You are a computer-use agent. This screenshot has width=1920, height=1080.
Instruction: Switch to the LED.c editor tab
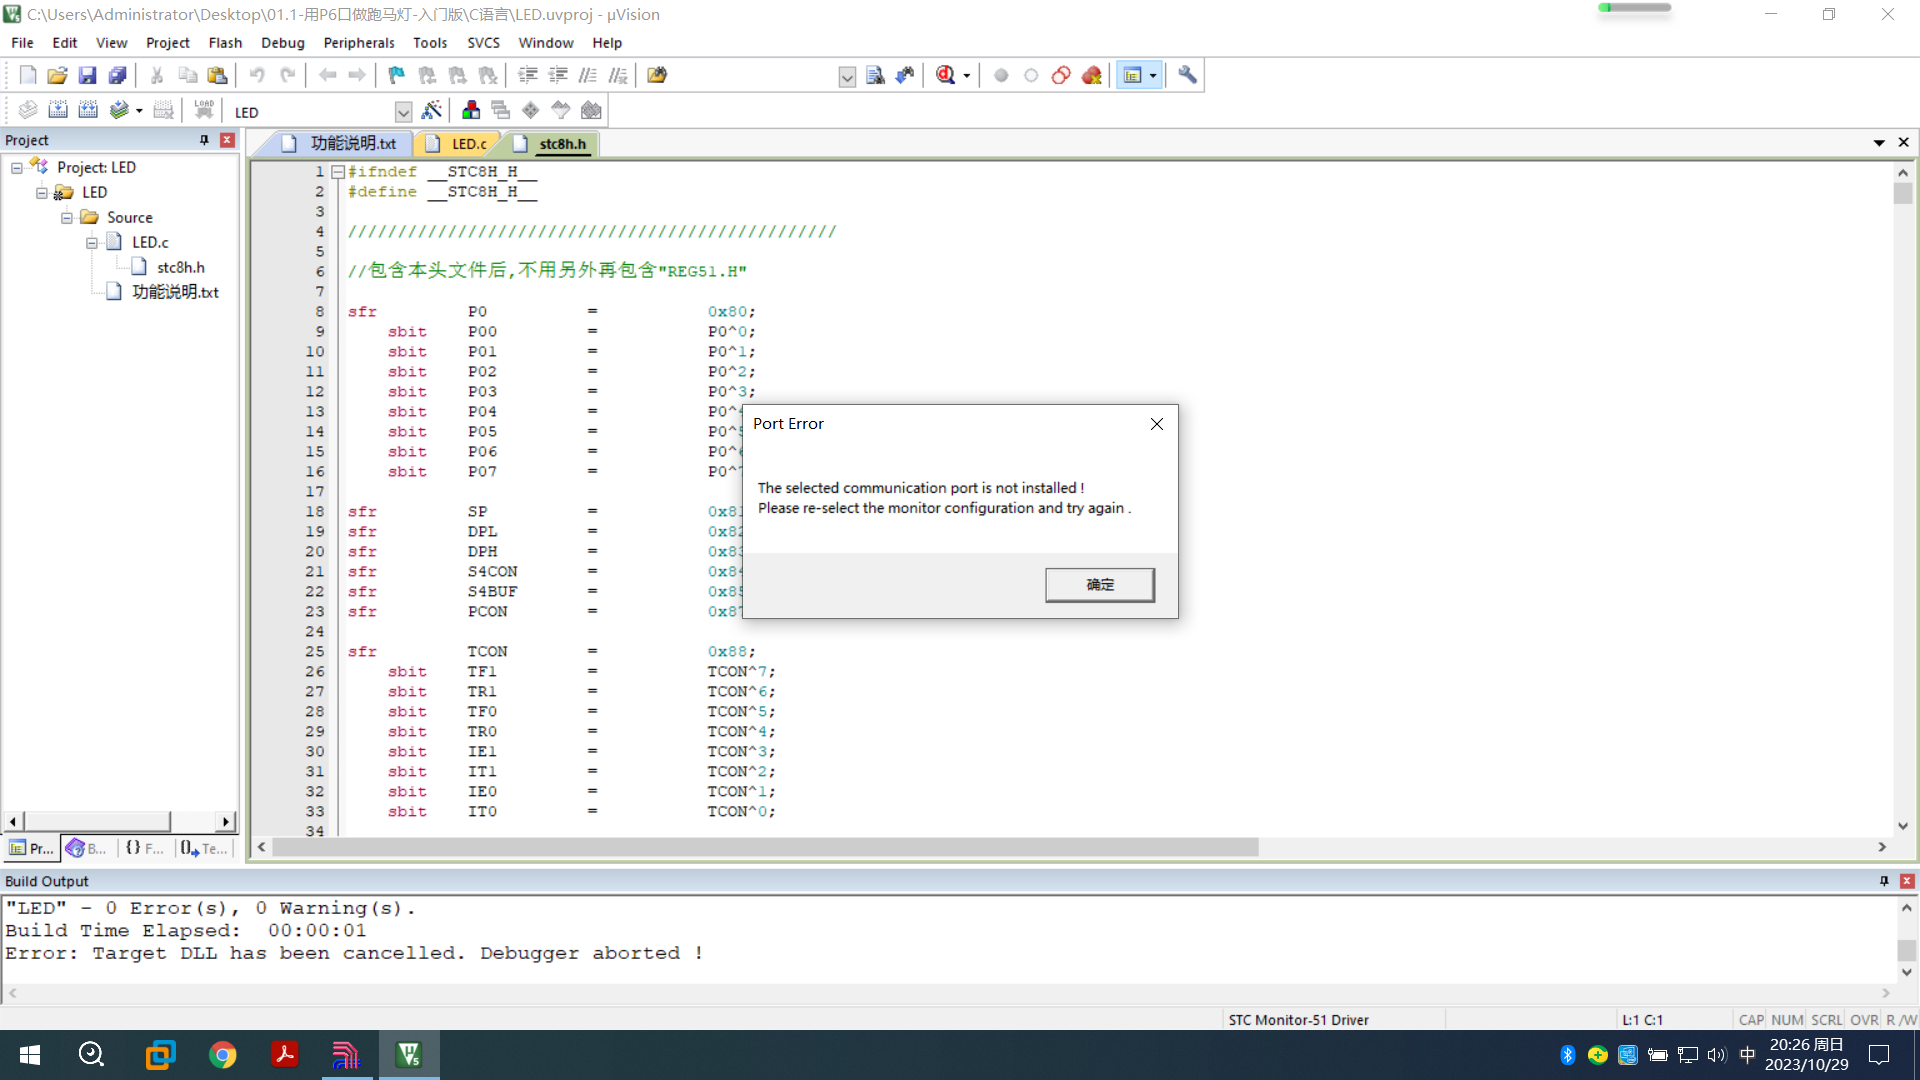459,144
